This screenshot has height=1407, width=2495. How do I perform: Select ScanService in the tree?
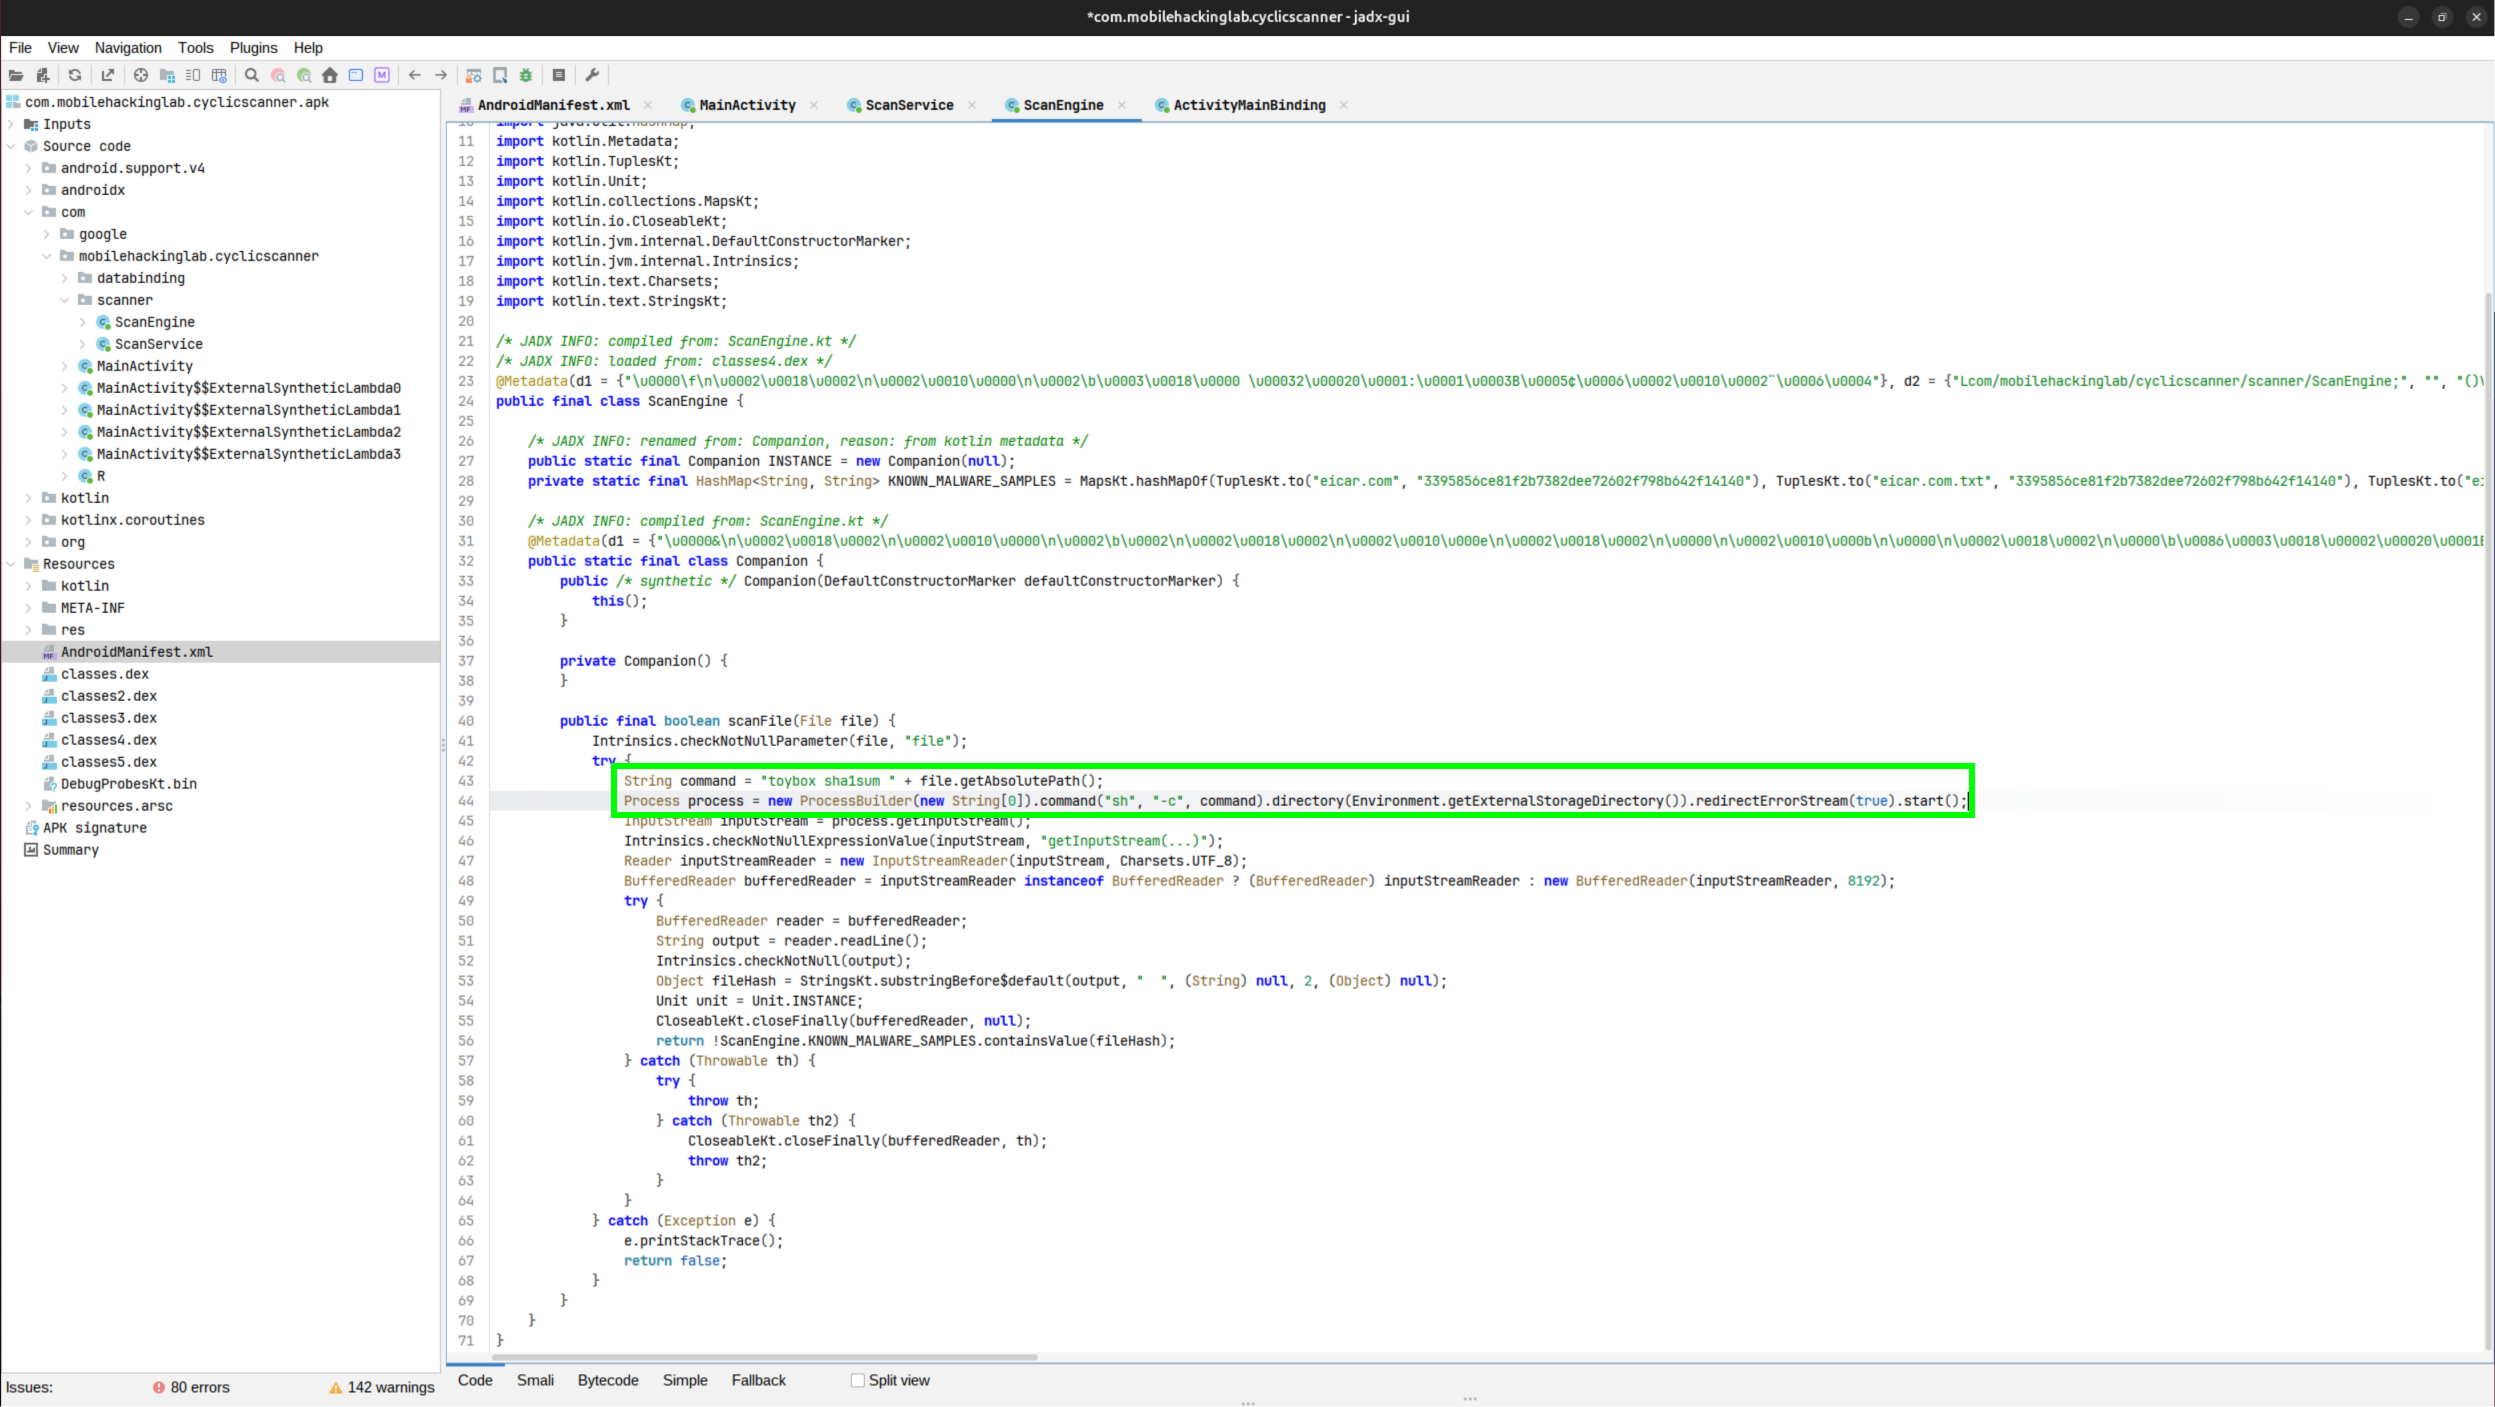pos(158,344)
